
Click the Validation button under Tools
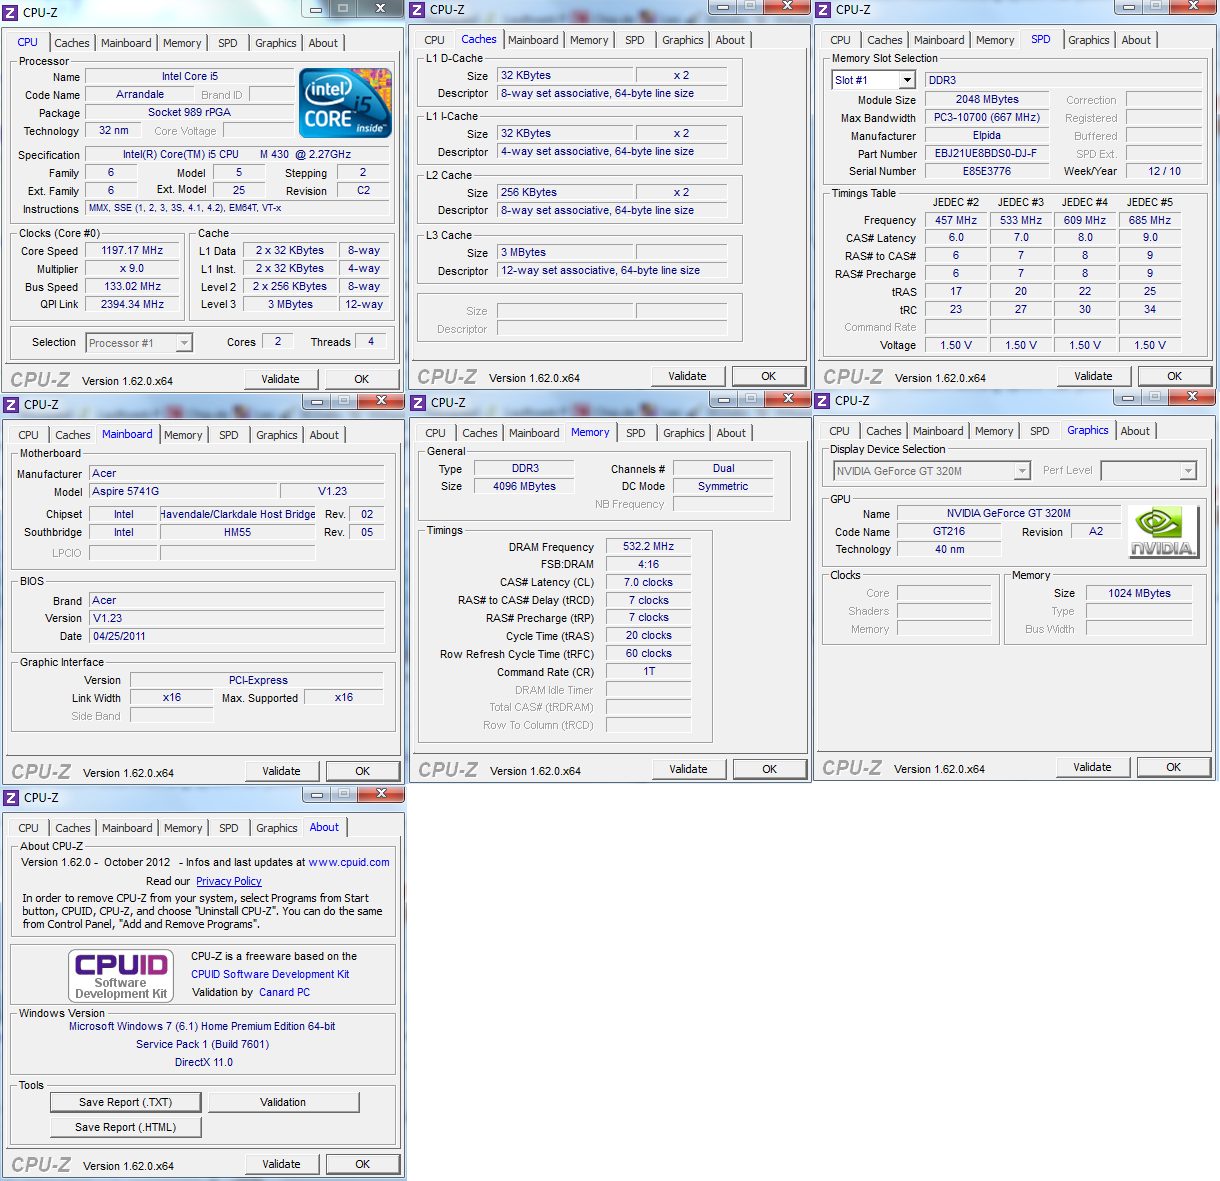[x=283, y=1102]
